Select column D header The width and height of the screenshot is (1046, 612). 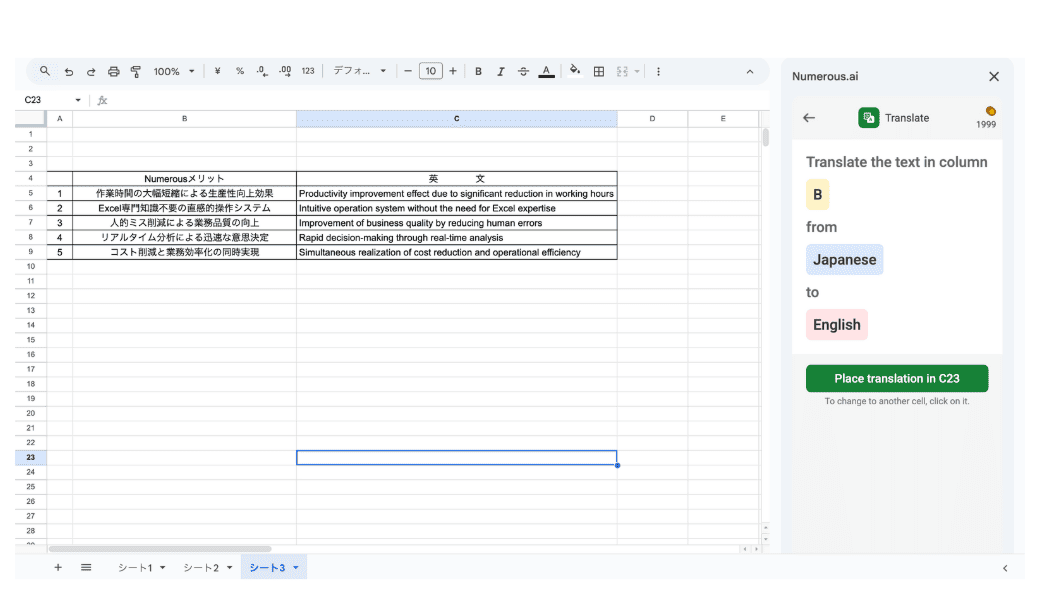pyautogui.click(x=652, y=119)
